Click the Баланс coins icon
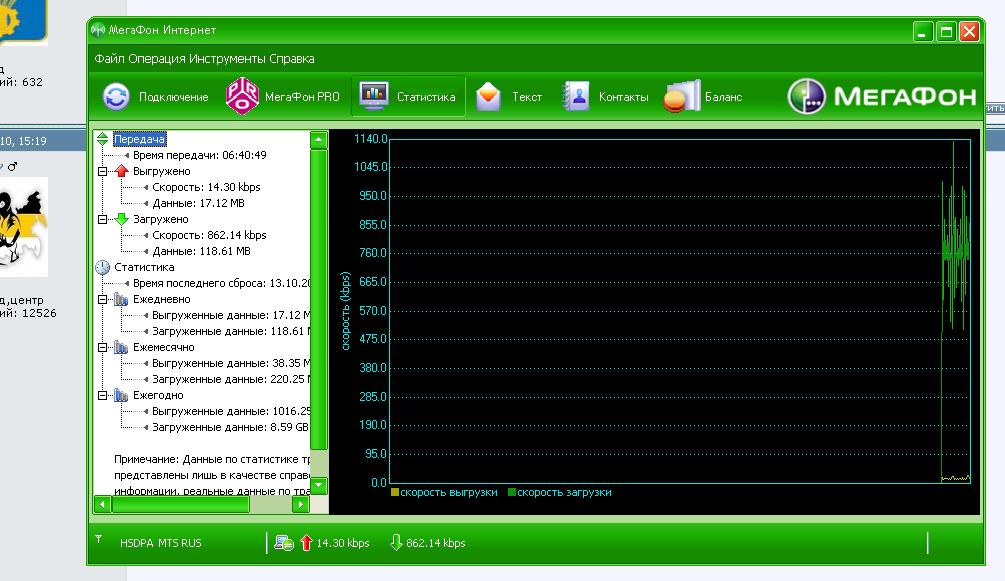1005x581 pixels. pos(682,97)
